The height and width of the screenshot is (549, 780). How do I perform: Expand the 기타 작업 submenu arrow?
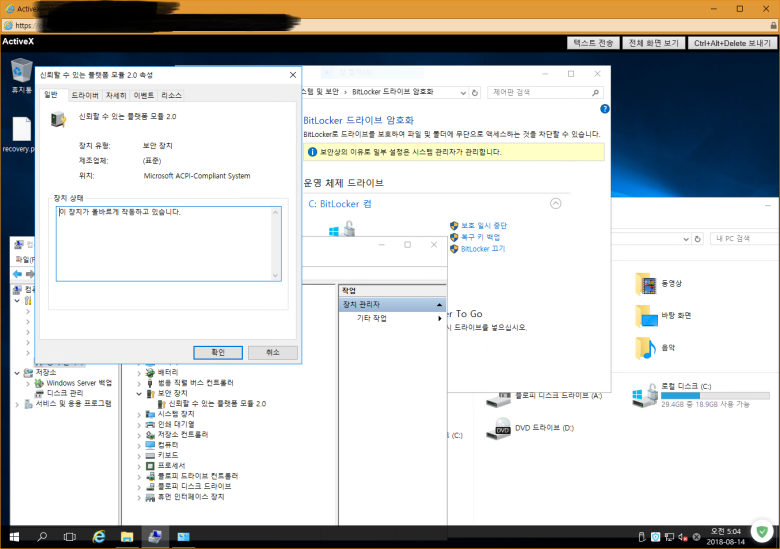pyautogui.click(x=440, y=318)
